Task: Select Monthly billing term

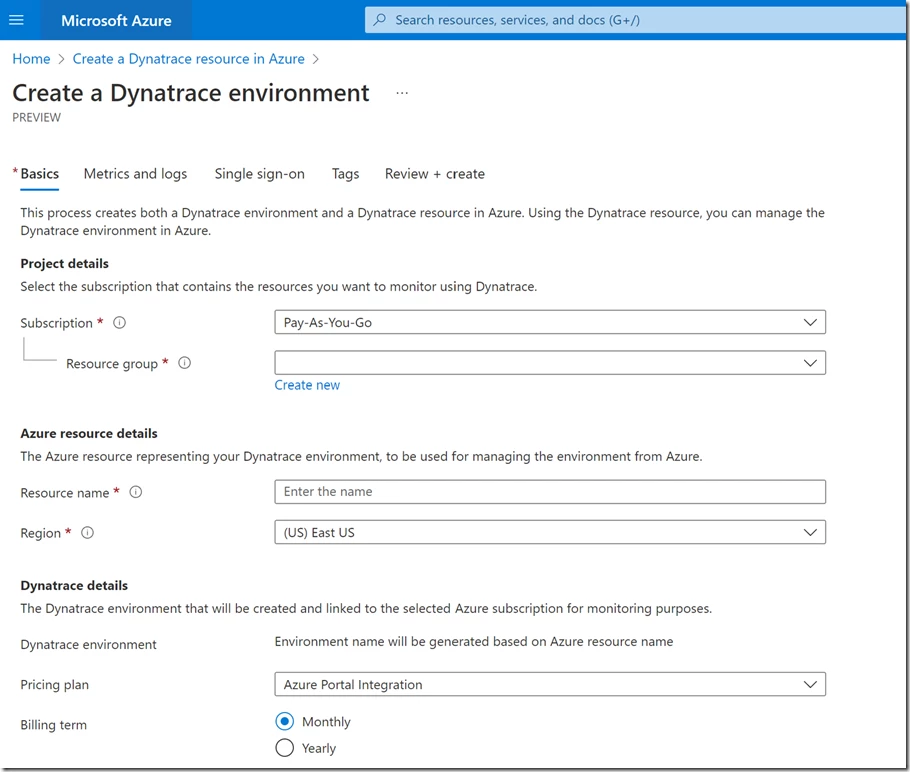Action: click(x=284, y=722)
